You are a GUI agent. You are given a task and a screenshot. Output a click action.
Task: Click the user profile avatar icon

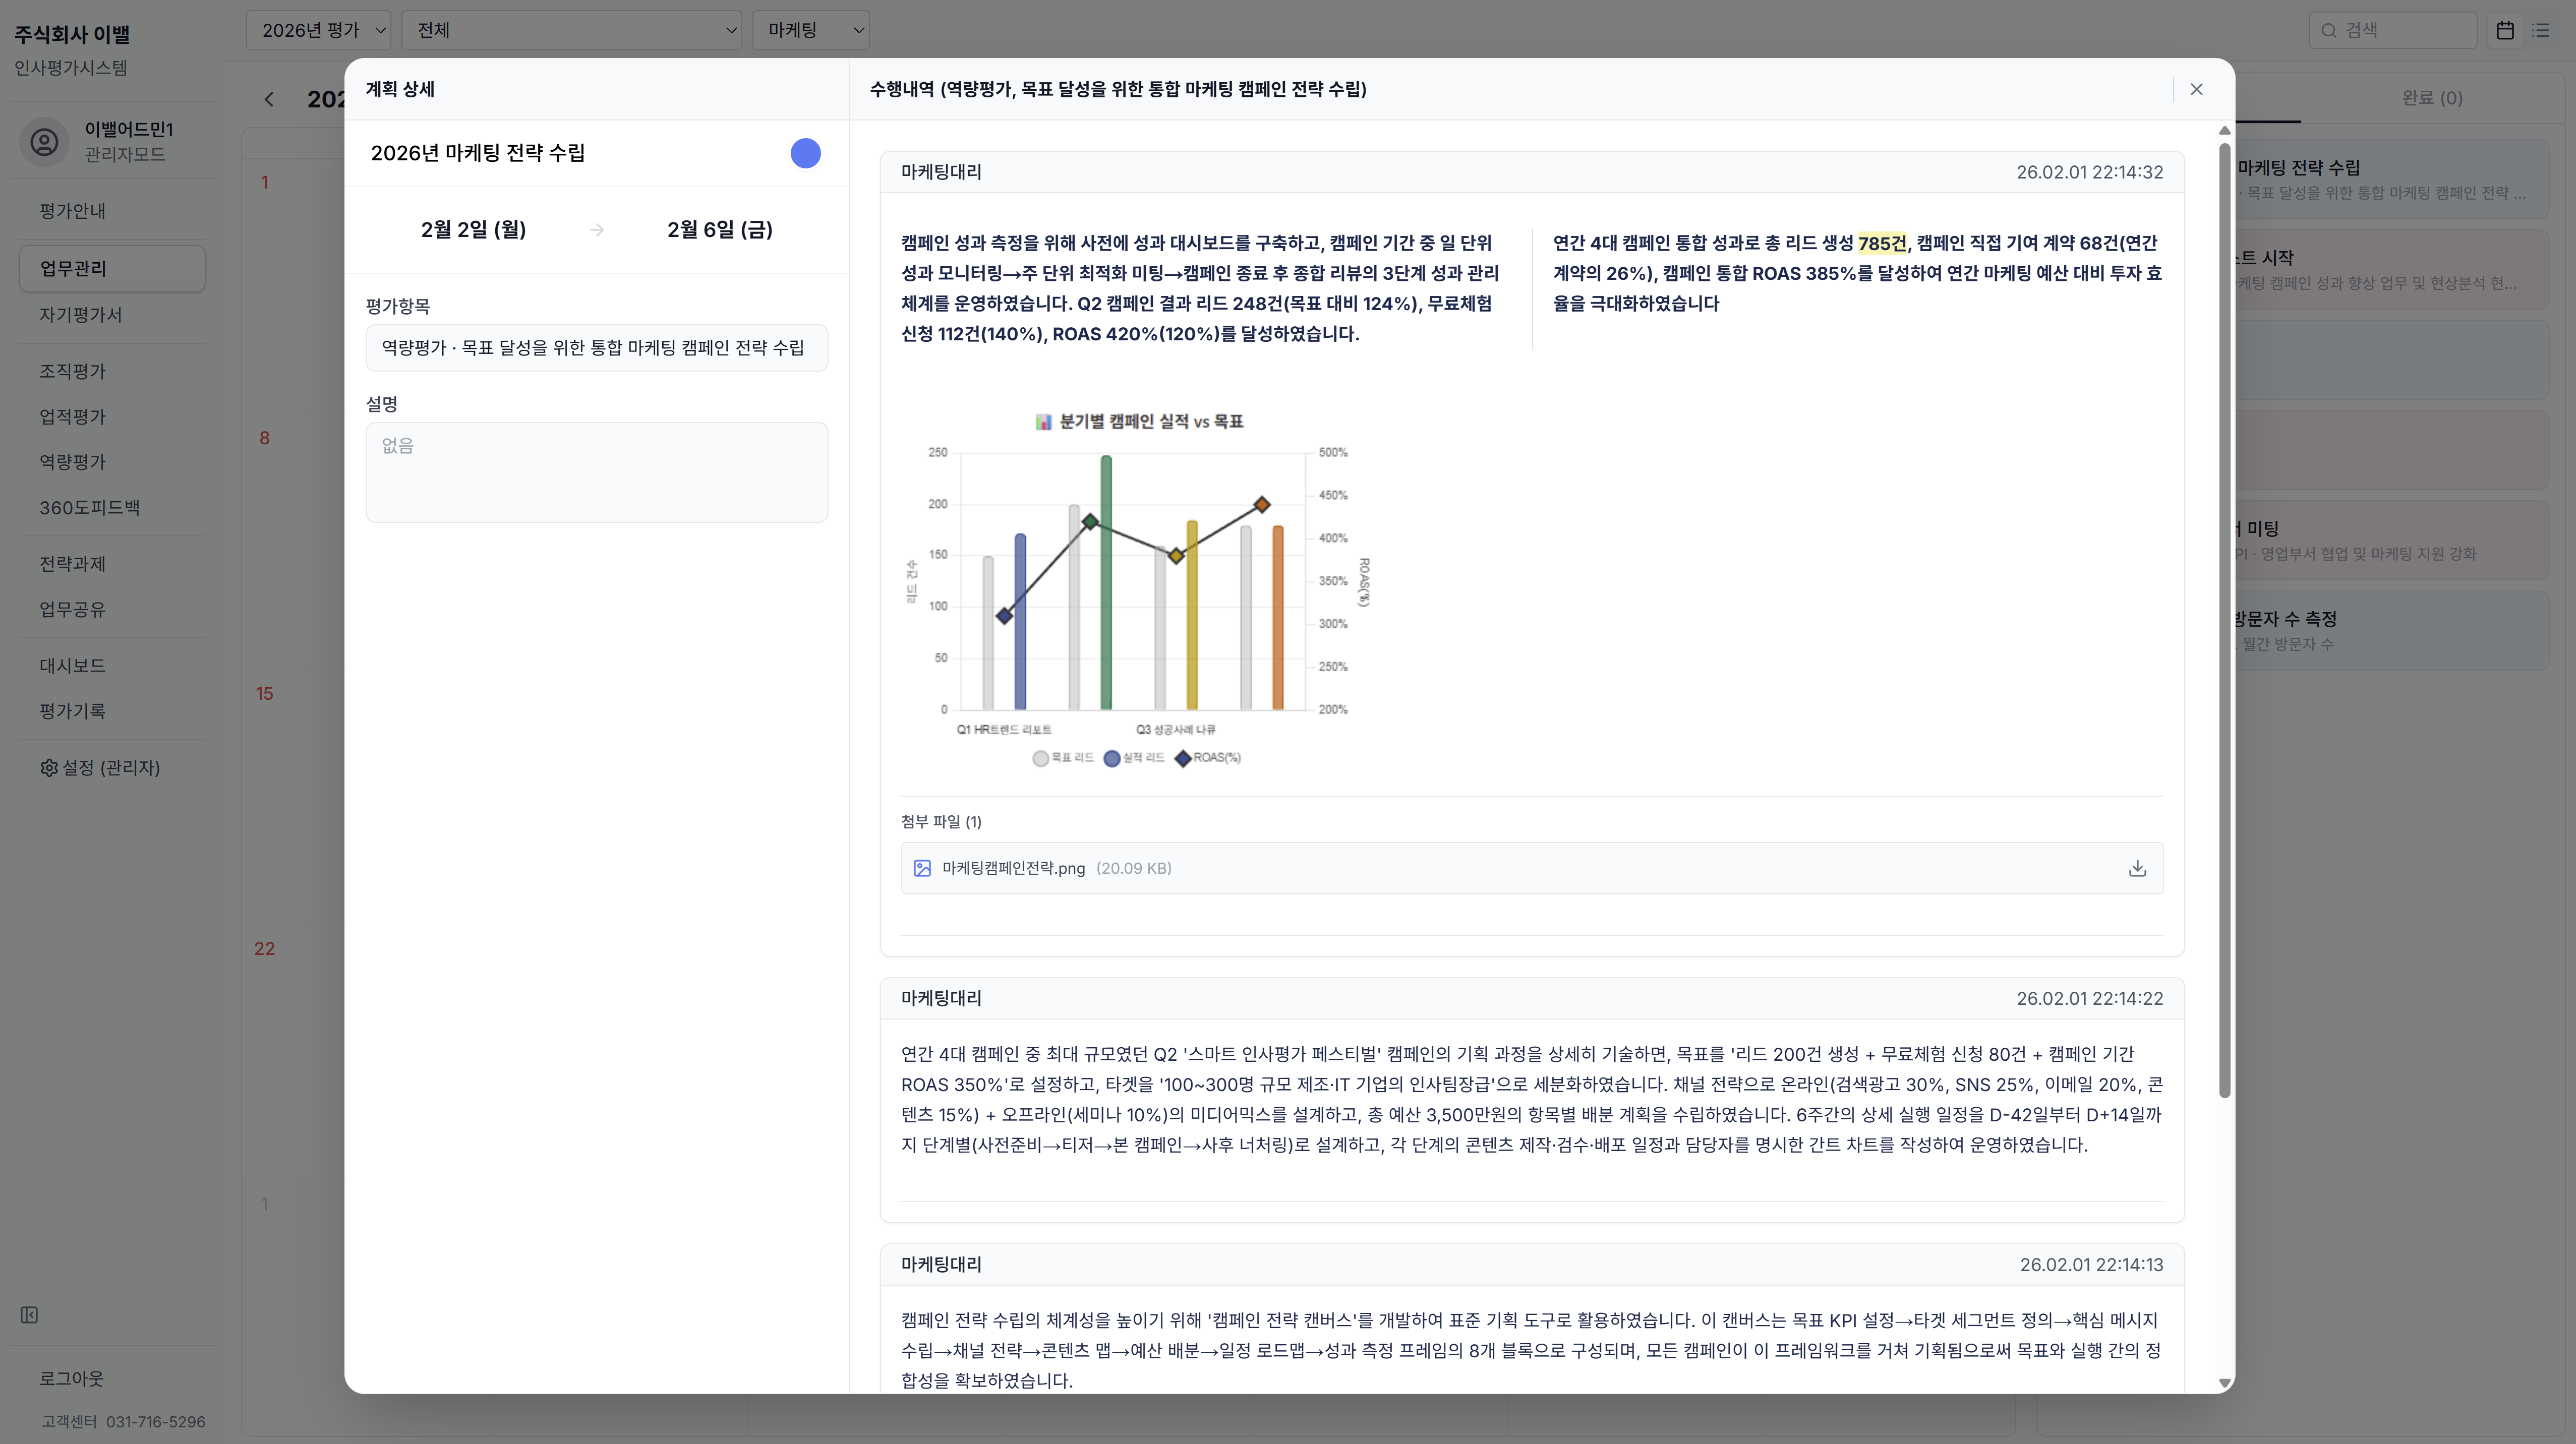coord(44,142)
